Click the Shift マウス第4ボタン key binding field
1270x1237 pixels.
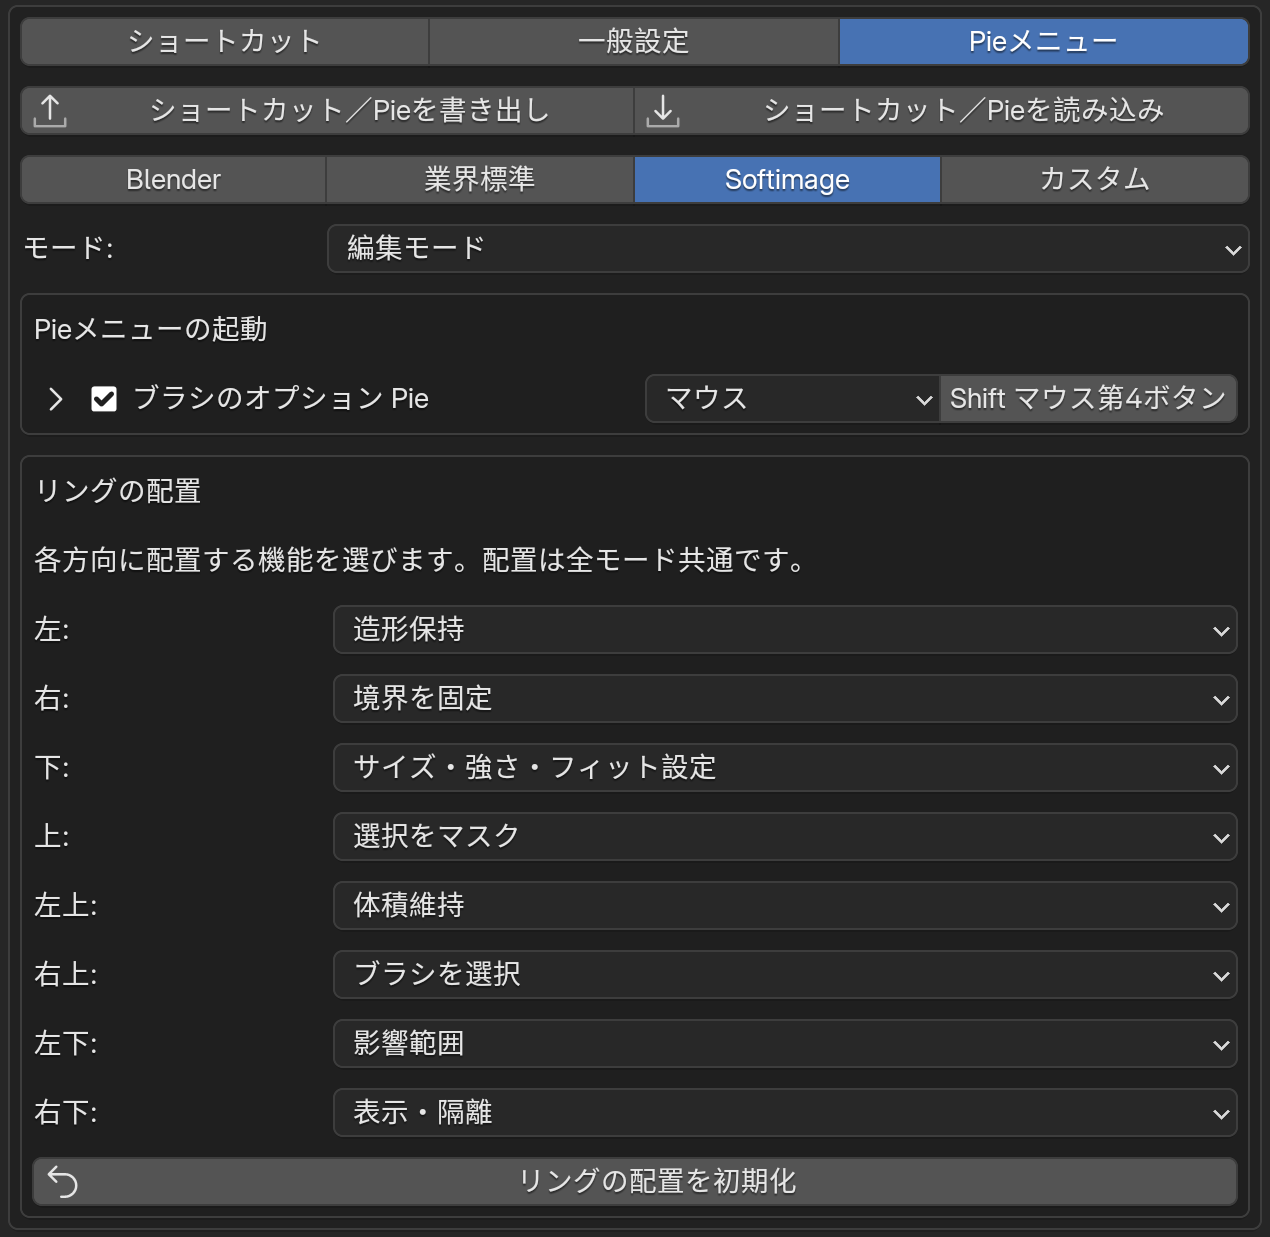tap(1088, 399)
